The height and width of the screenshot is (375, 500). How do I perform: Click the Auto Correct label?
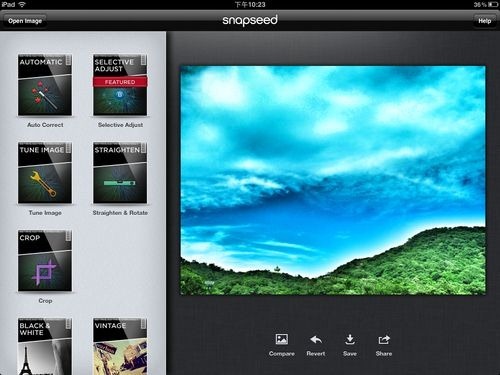tap(45, 125)
